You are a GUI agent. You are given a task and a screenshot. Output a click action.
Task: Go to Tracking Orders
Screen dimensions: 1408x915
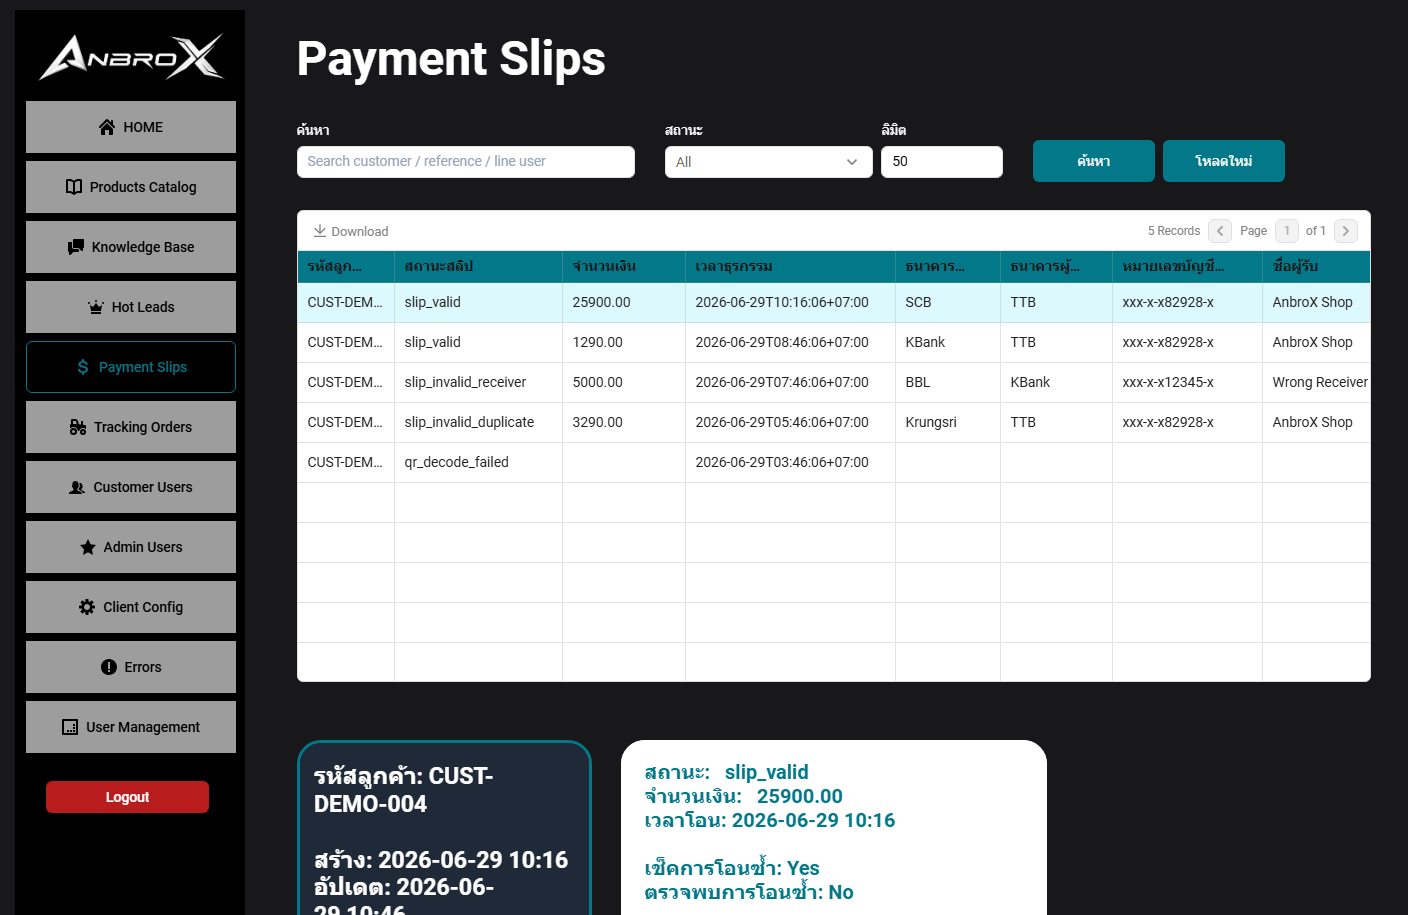[131, 427]
